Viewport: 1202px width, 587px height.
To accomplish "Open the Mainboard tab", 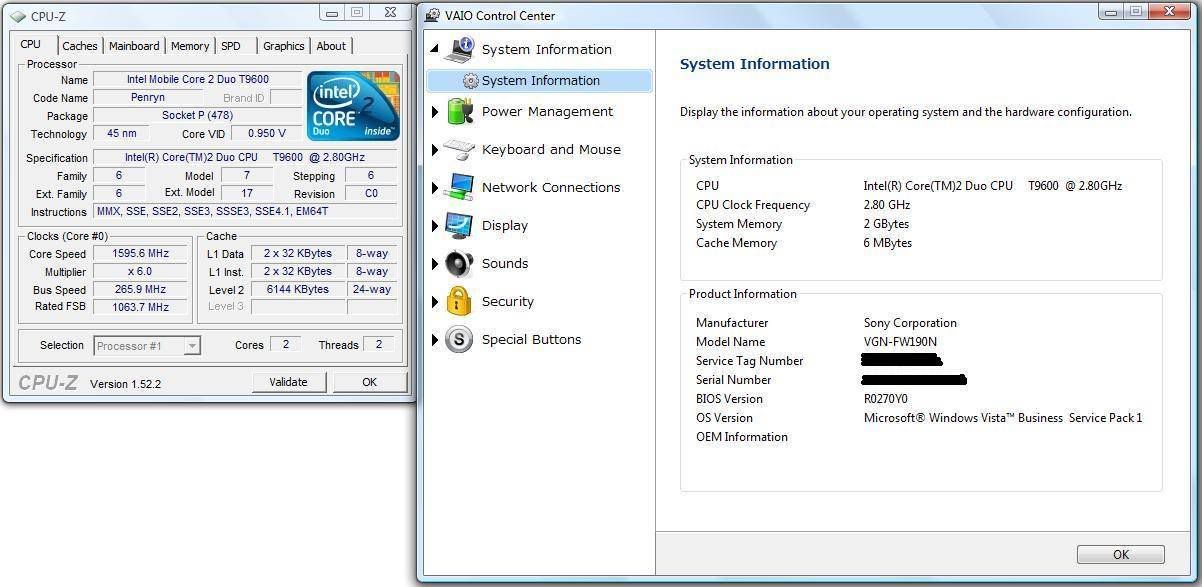I will tap(134, 46).
